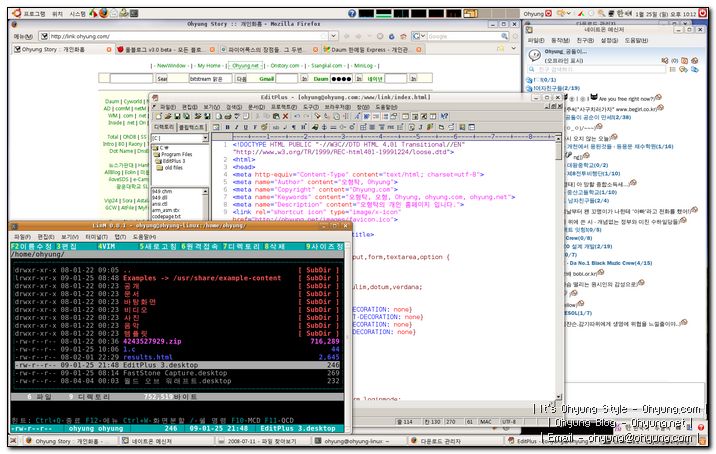Open the tab list dropdown at Firefox tab bar end
This screenshot has height=454, width=716.
(x=514, y=48)
